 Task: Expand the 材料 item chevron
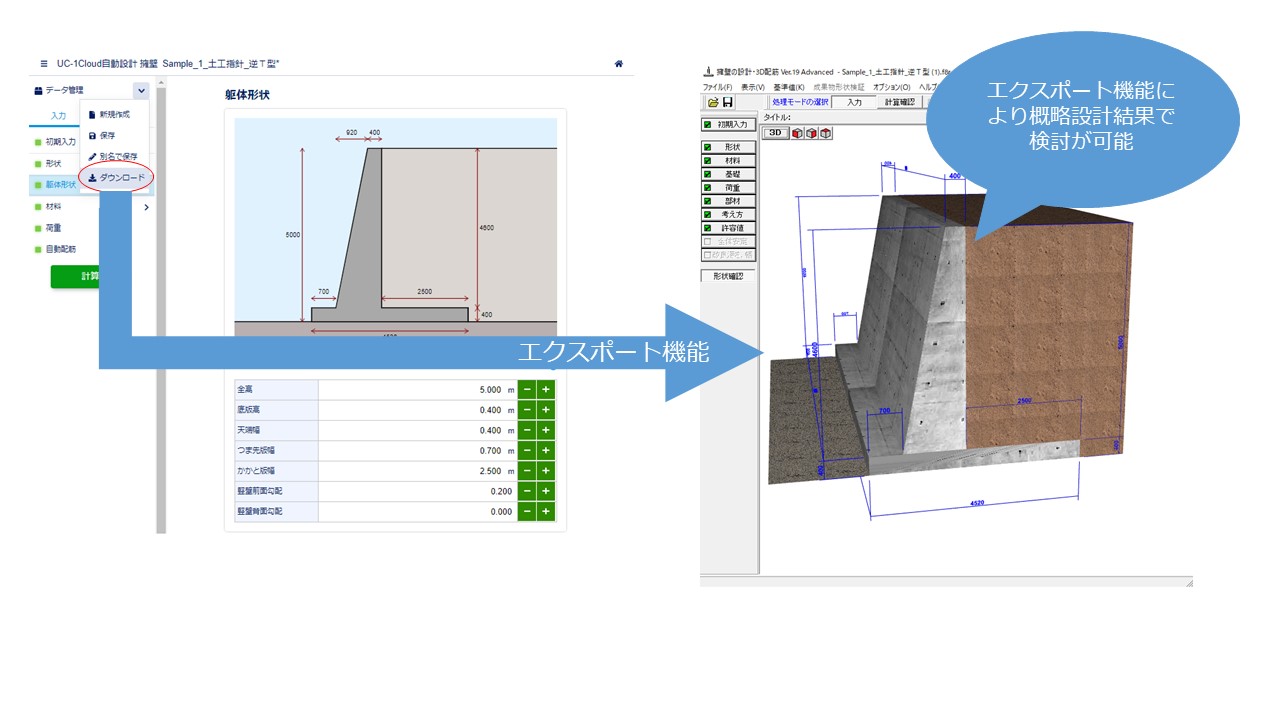coord(146,207)
